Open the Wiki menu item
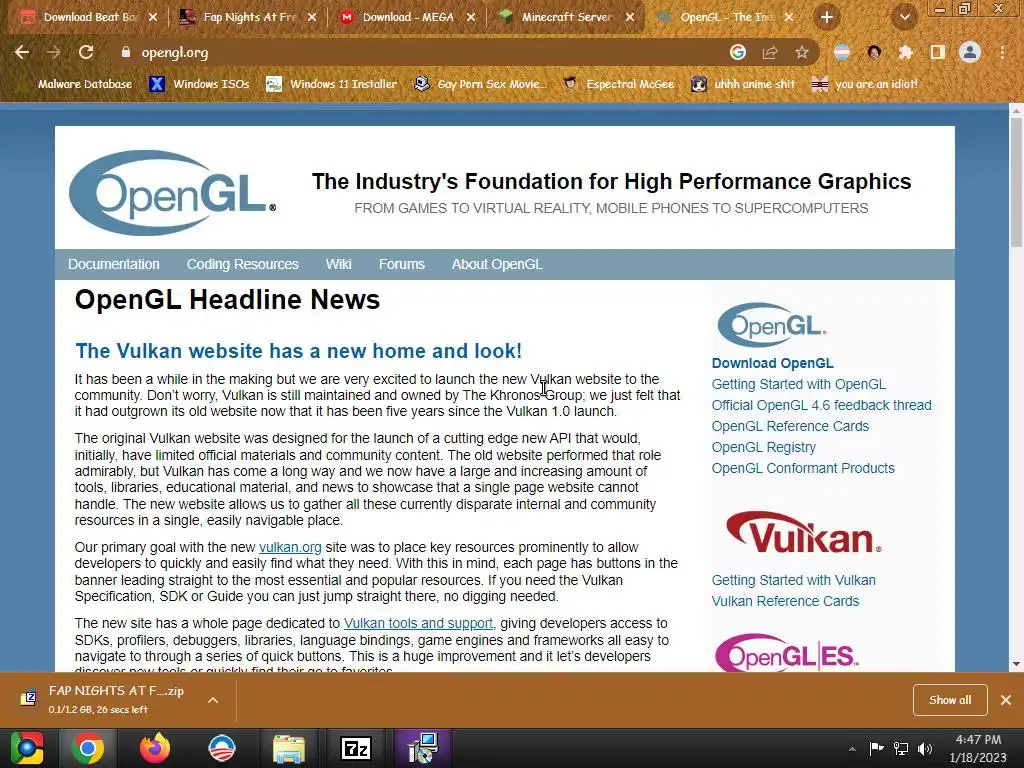The height and width of the screenshot is (768, 1024). (x=338, y=264)
